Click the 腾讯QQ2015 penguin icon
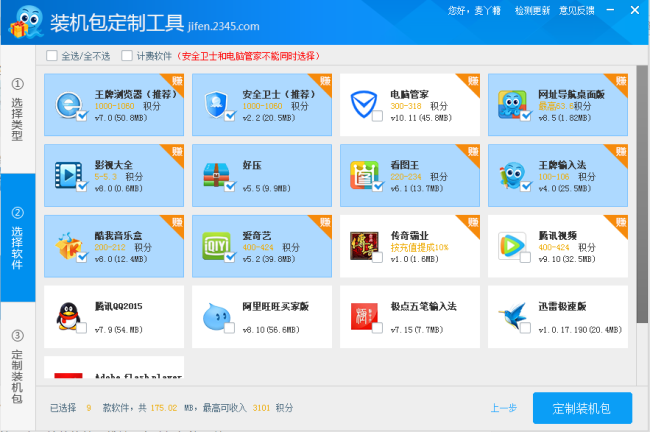 [68, 316]
